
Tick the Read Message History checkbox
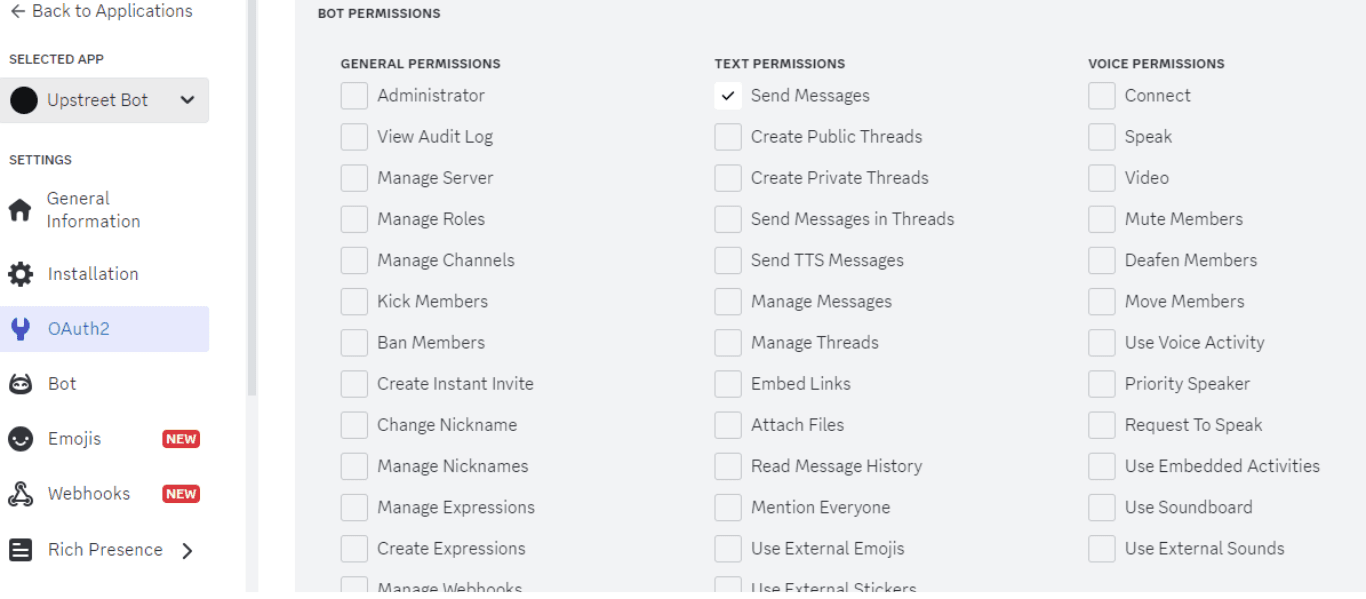(x=728, y=466)
